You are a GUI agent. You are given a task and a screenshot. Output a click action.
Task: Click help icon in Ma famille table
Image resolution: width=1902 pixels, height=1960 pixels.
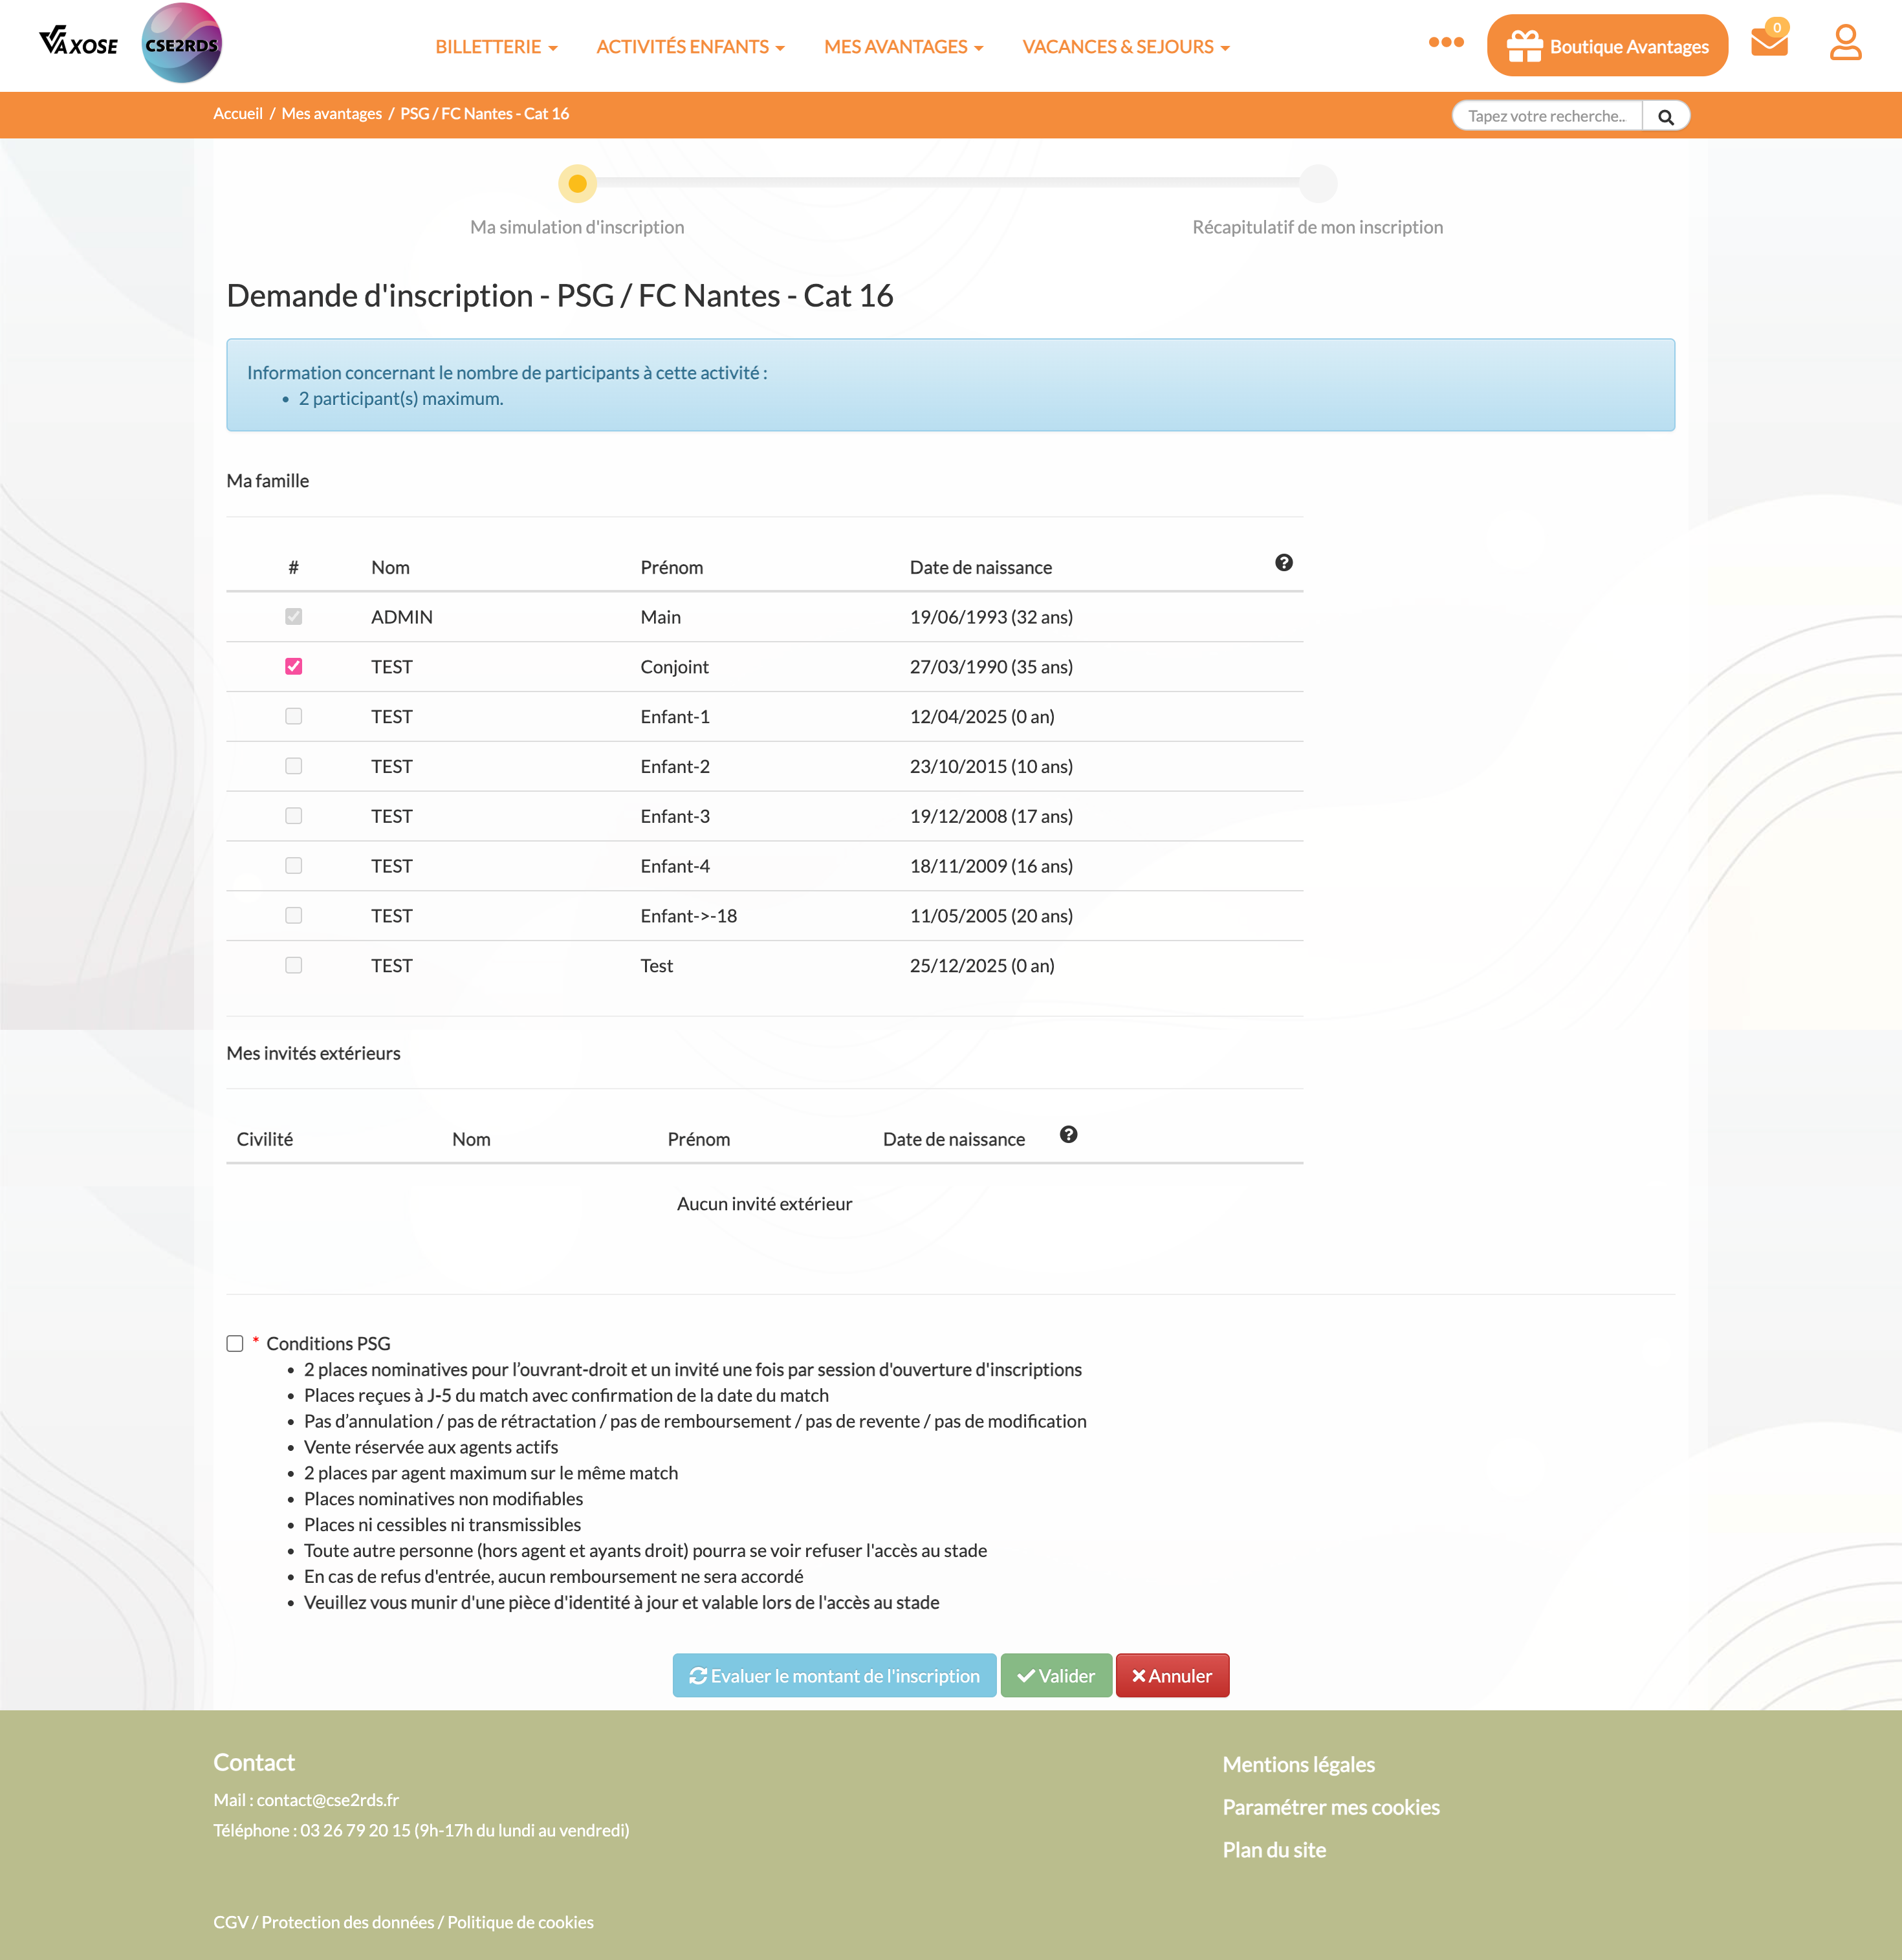point(1283,563)
